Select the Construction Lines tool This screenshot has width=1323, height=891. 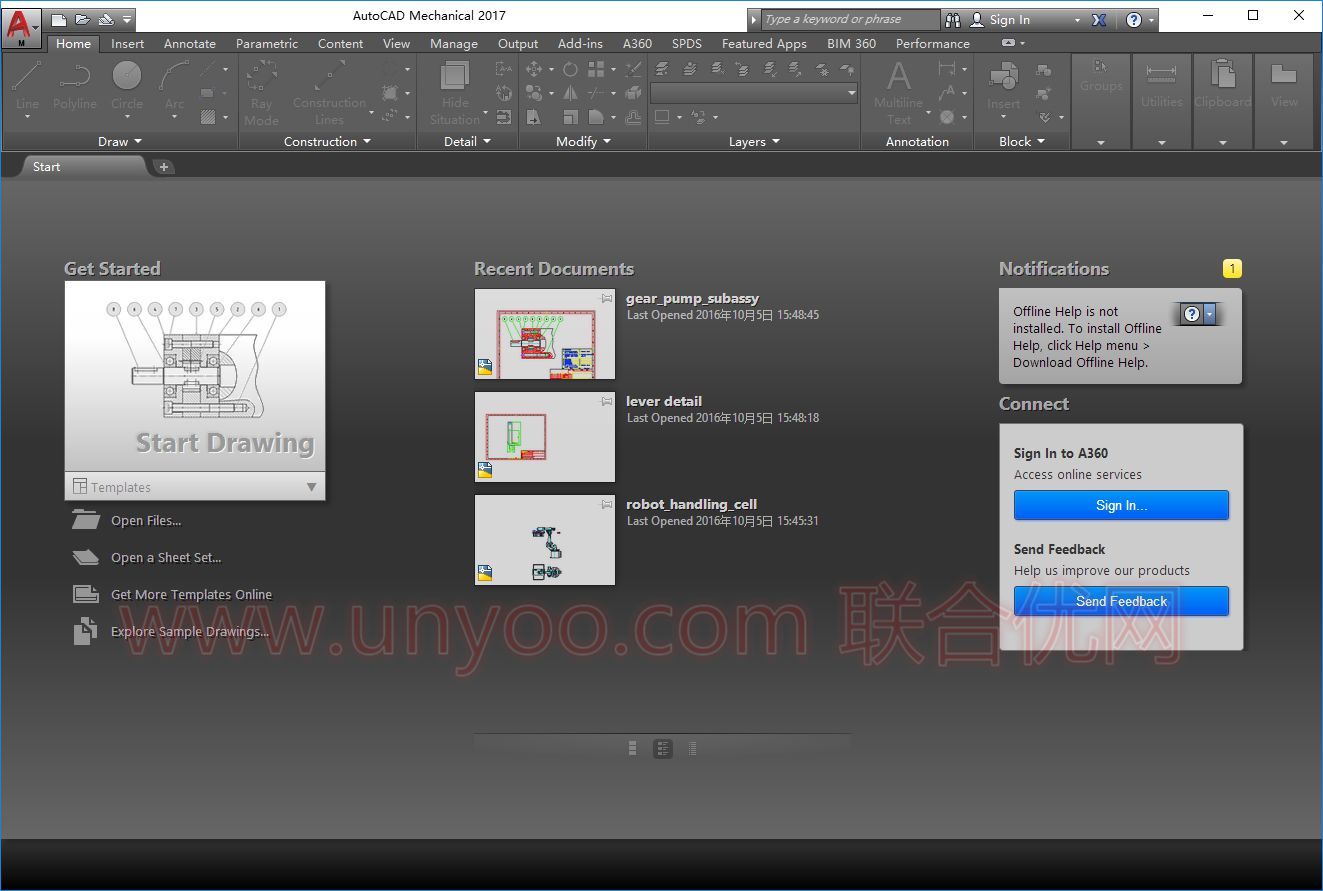pos(329,92)
